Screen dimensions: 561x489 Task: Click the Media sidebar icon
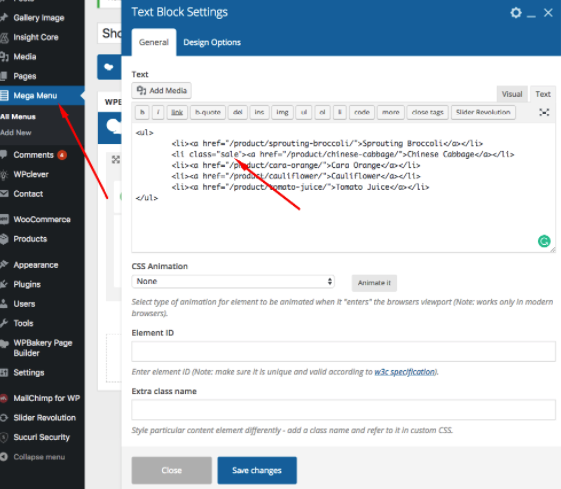pos(4,57)
